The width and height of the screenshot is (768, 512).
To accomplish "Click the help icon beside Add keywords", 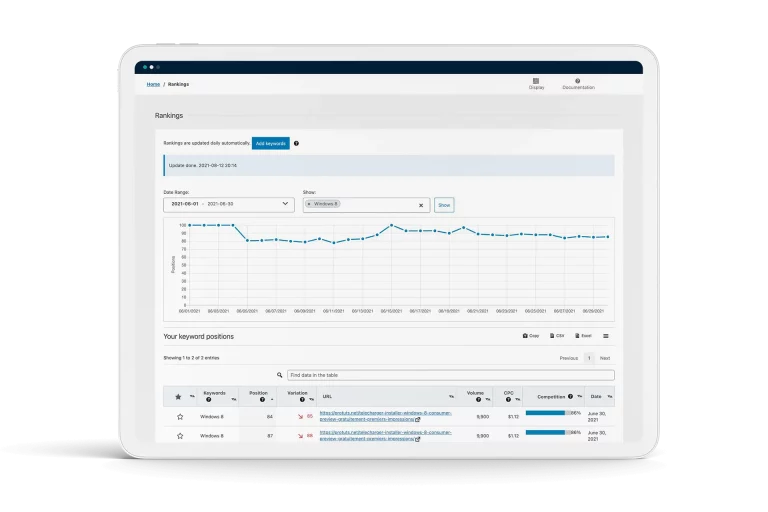I will (x=296, y=143).
